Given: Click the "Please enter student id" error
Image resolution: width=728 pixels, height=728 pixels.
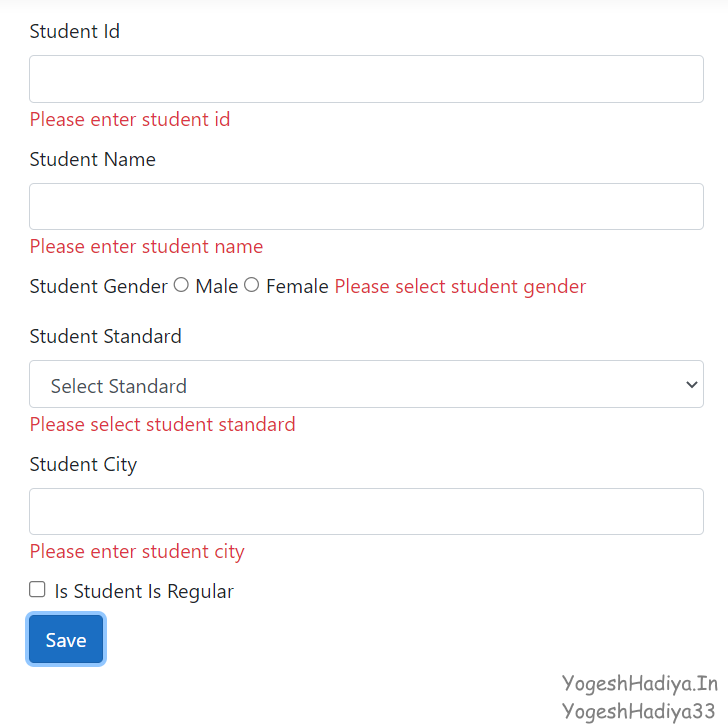Looking at the screenshot, I should click(x=130, y=120).
